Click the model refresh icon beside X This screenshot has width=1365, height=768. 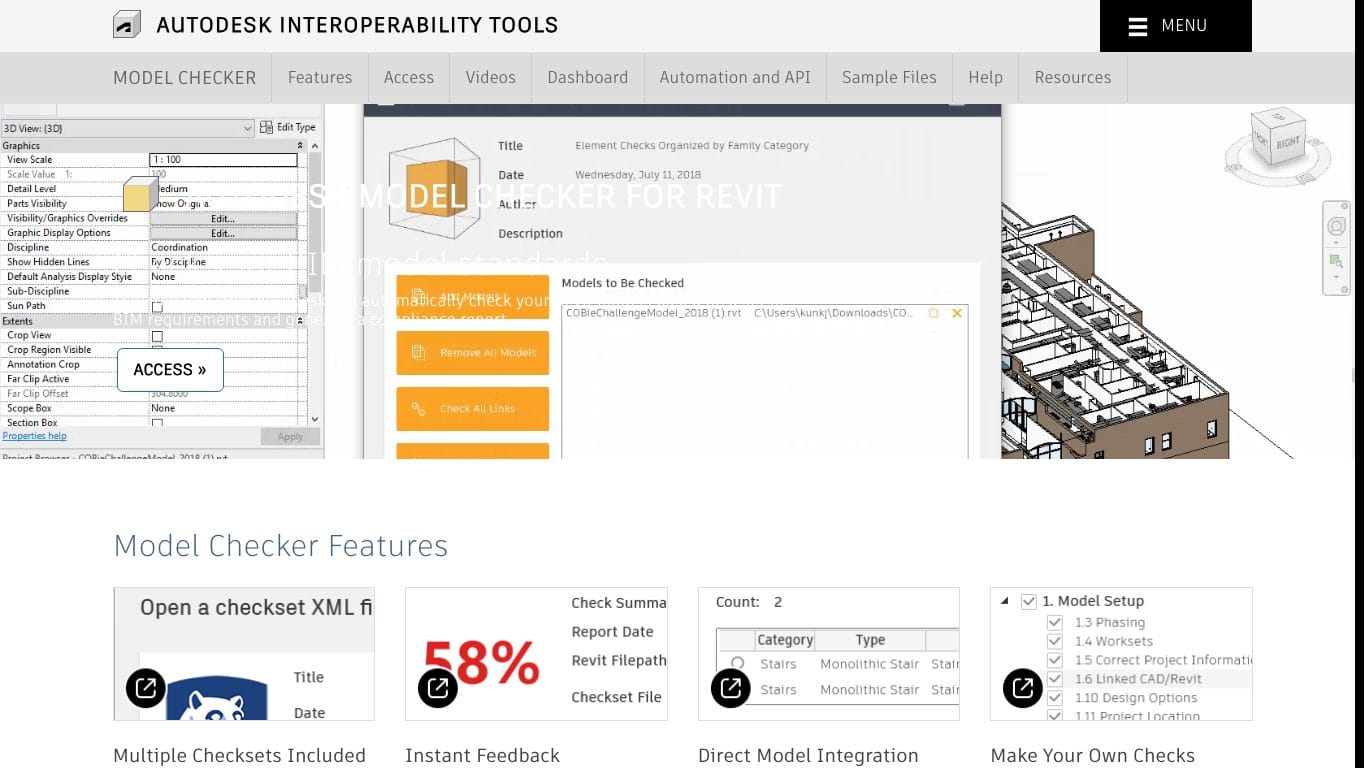(x=933, y=313)
